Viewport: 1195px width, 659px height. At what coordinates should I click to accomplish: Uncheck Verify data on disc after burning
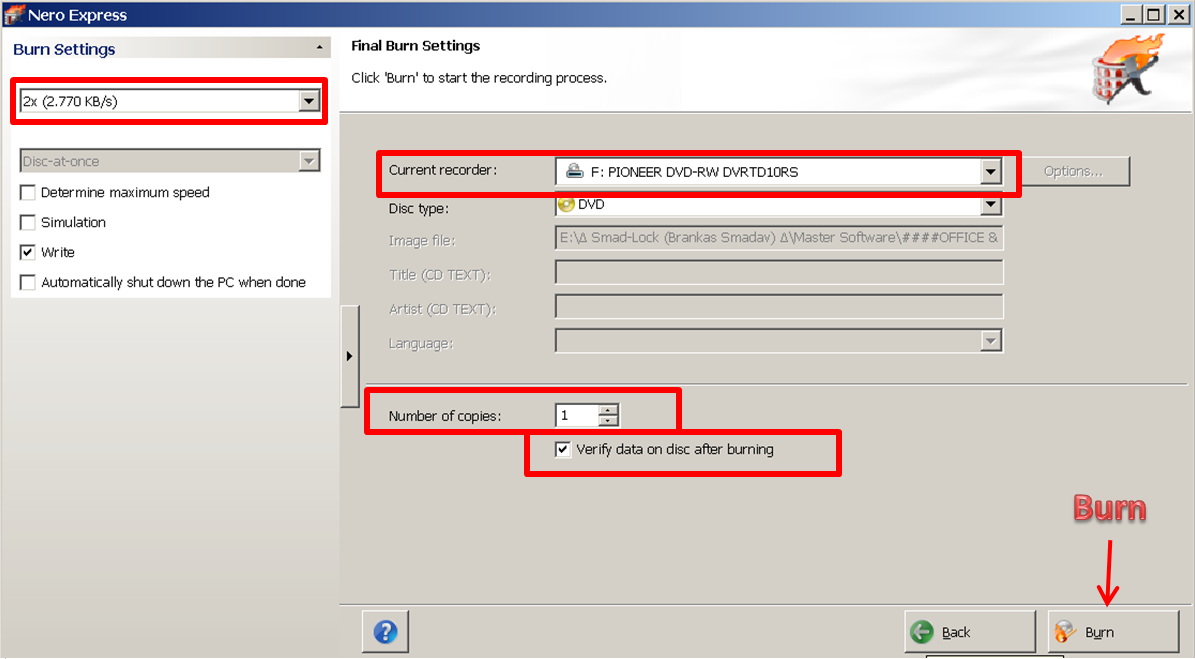[562, 449]
